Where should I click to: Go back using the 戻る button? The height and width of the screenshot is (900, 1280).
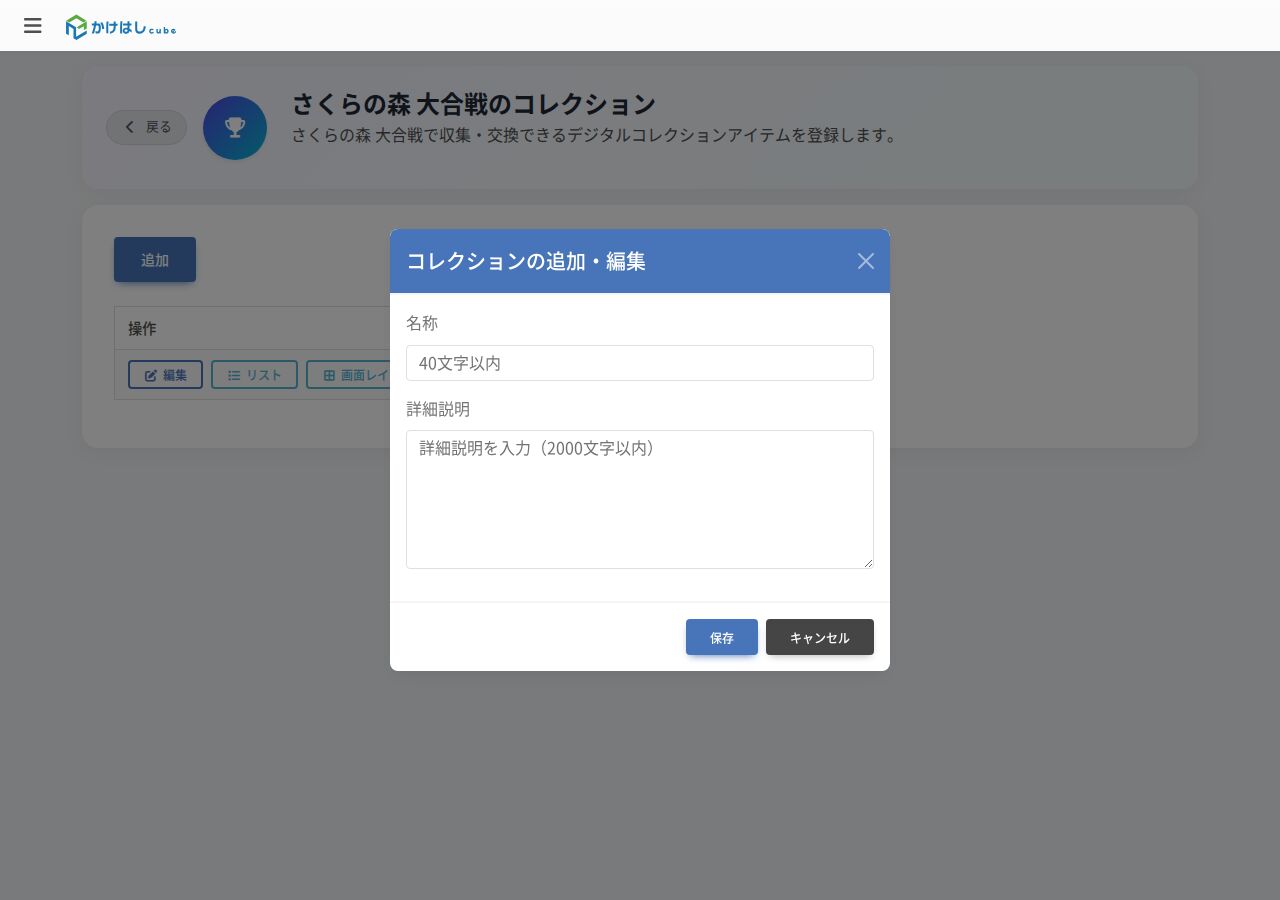[x=147, y=127]
